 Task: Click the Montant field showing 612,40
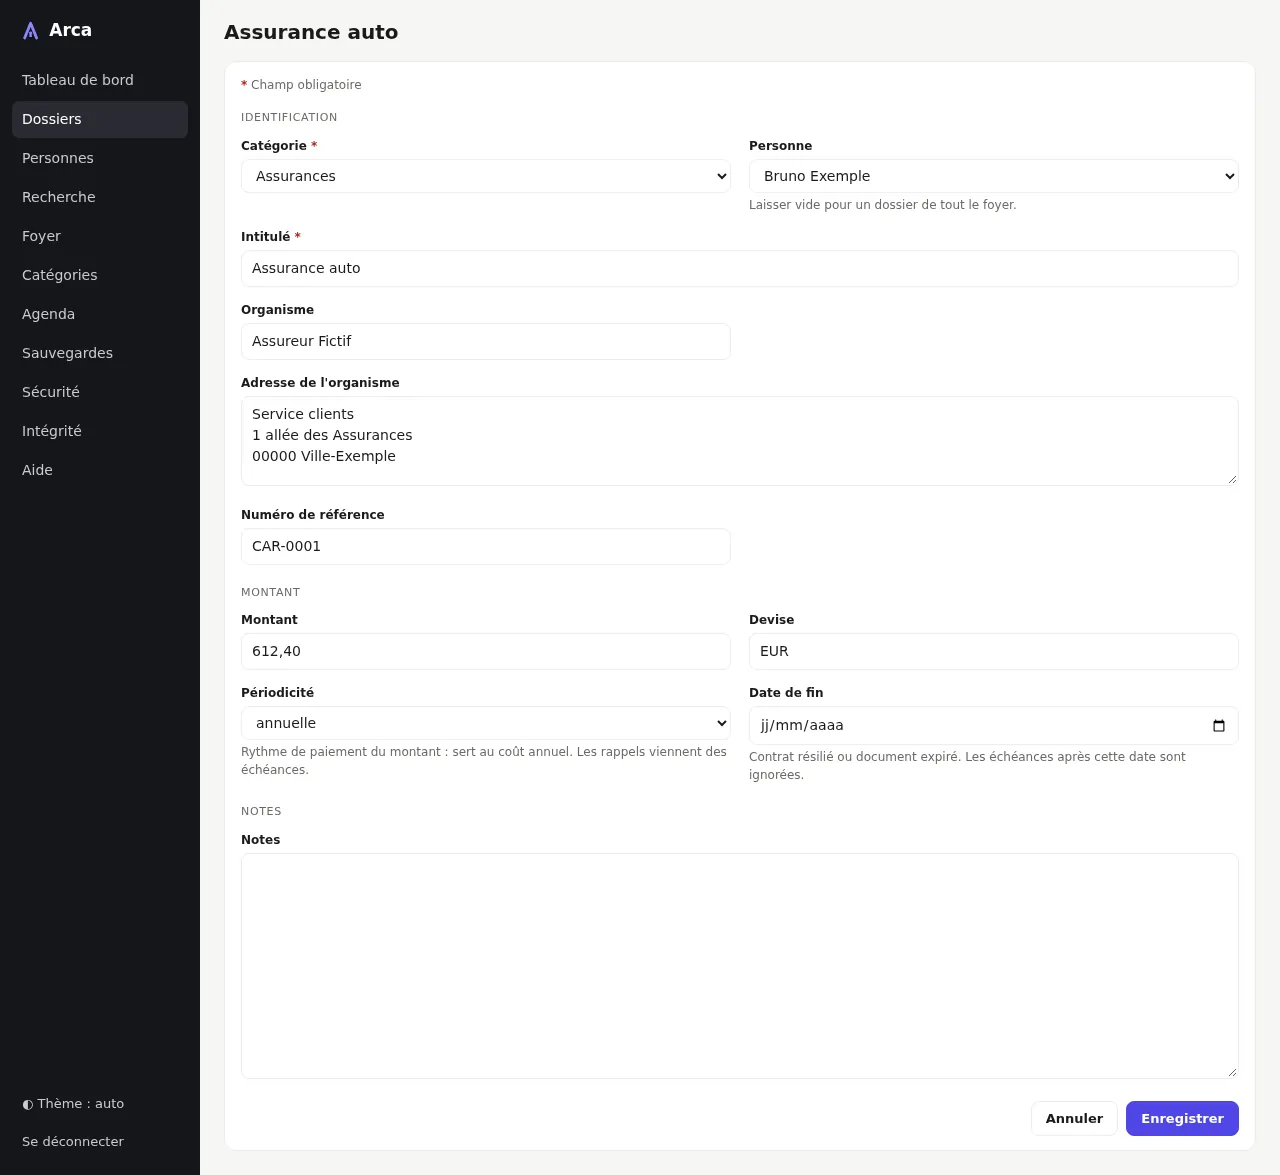[x=486, y=651]
